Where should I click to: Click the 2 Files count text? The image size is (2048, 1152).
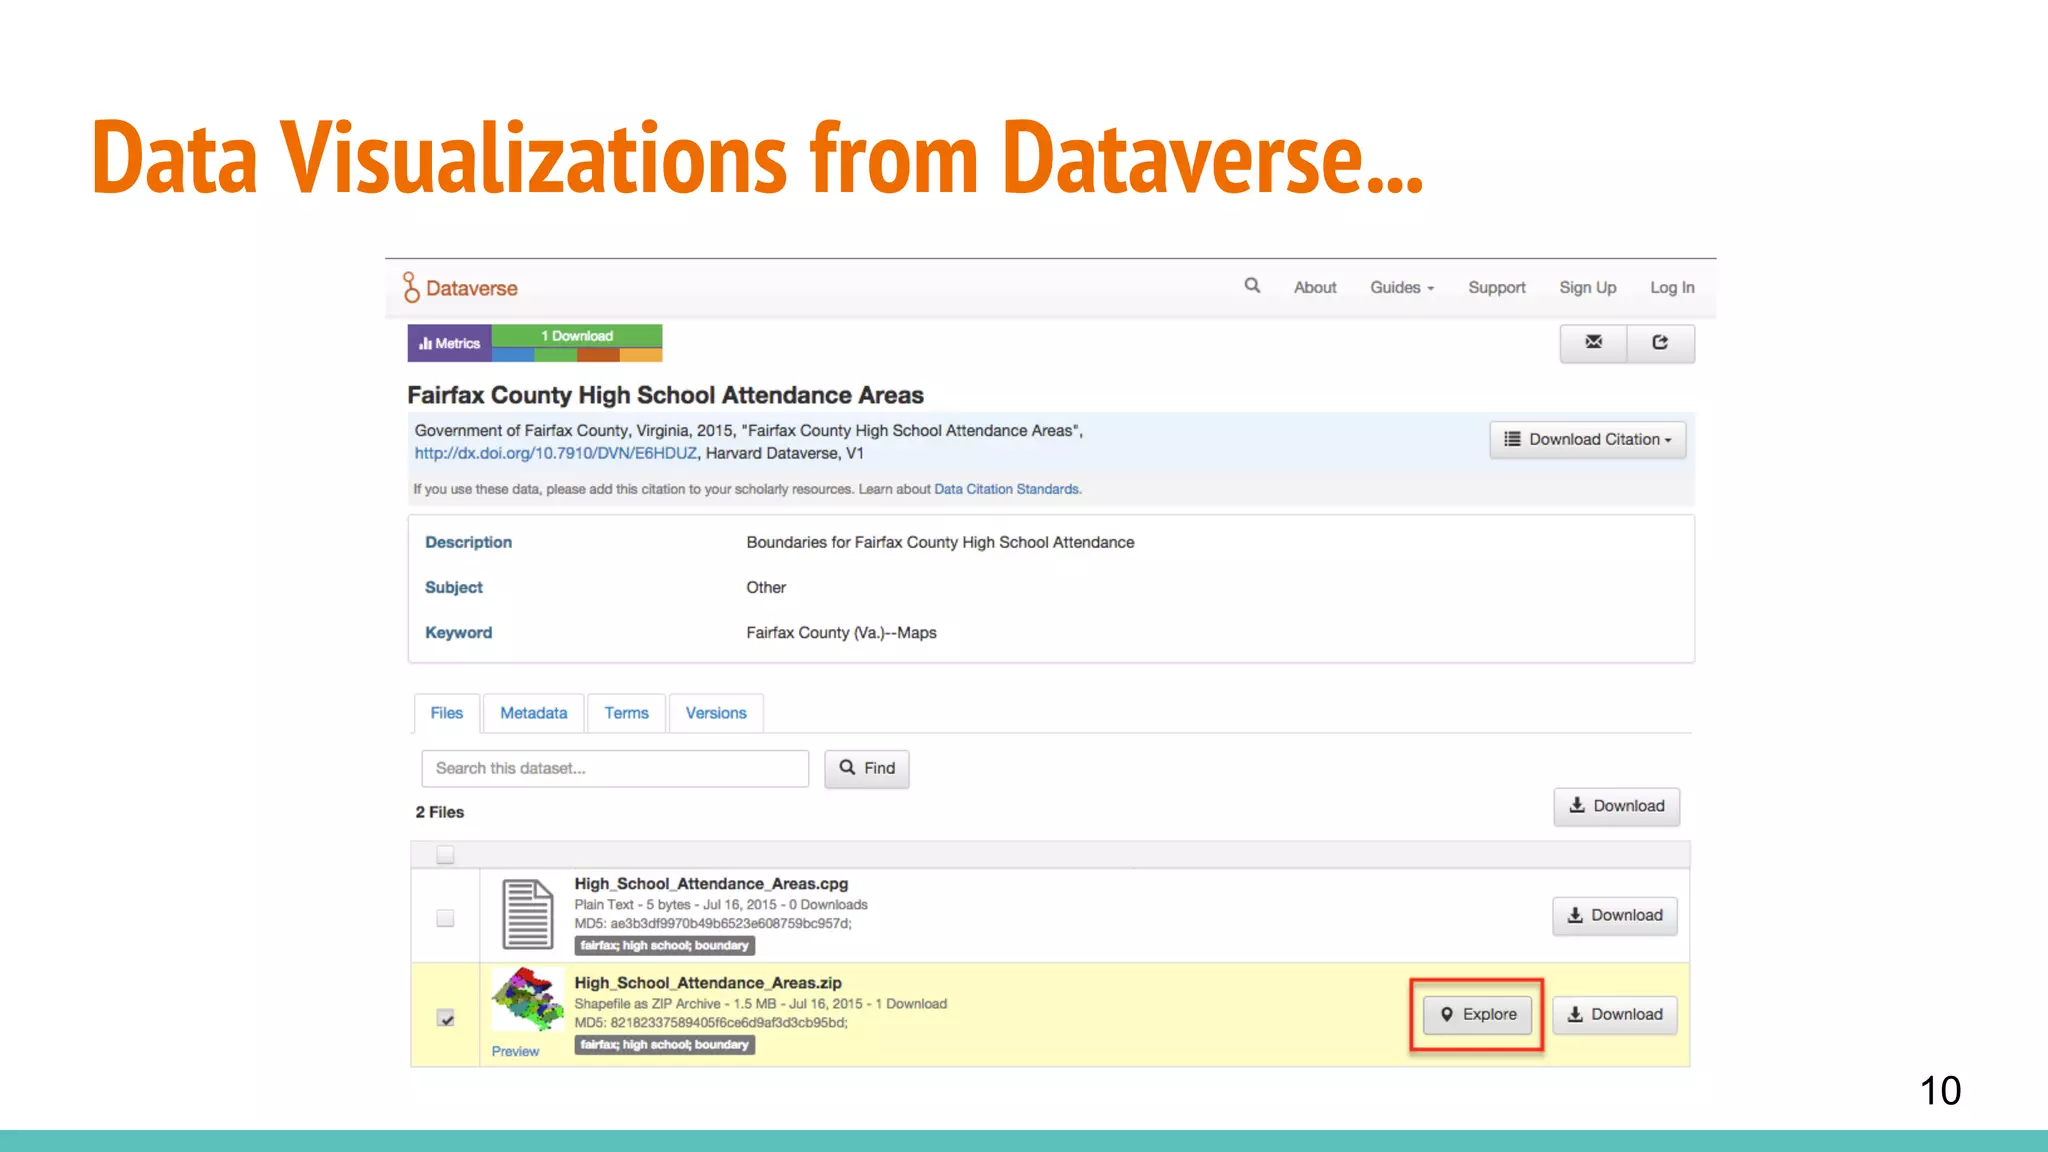(x=440, y=812)
